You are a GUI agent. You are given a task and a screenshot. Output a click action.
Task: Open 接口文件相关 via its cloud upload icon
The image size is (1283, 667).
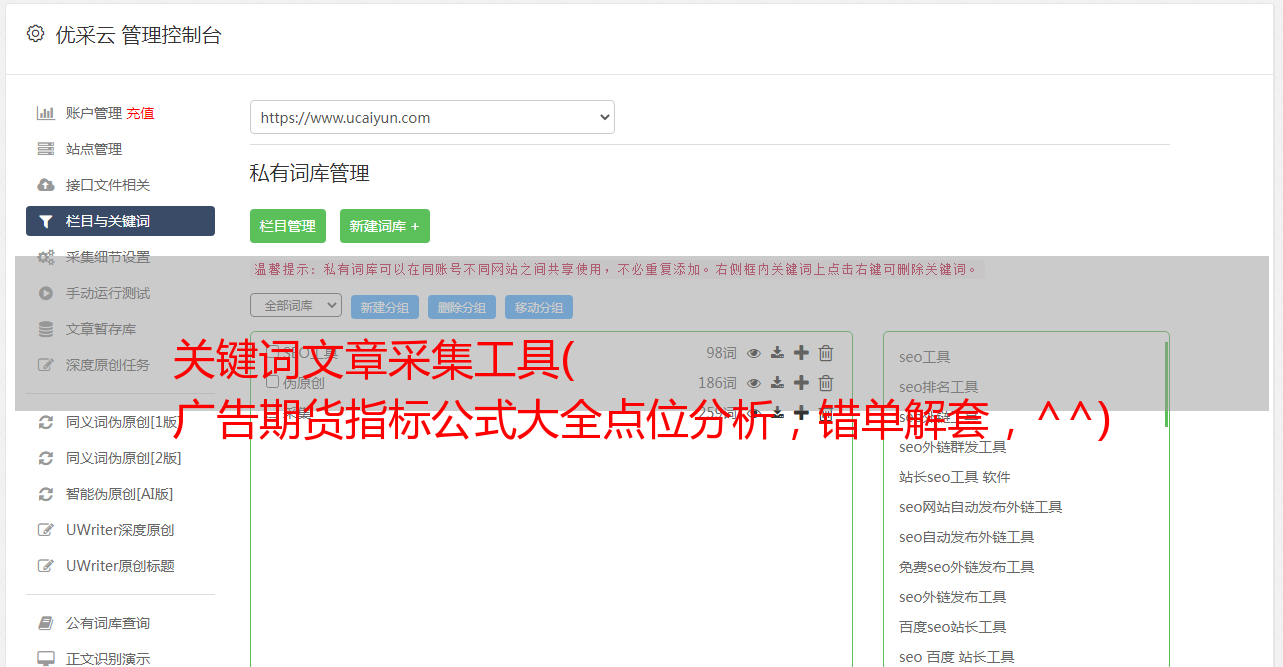(x=46, y=185)
